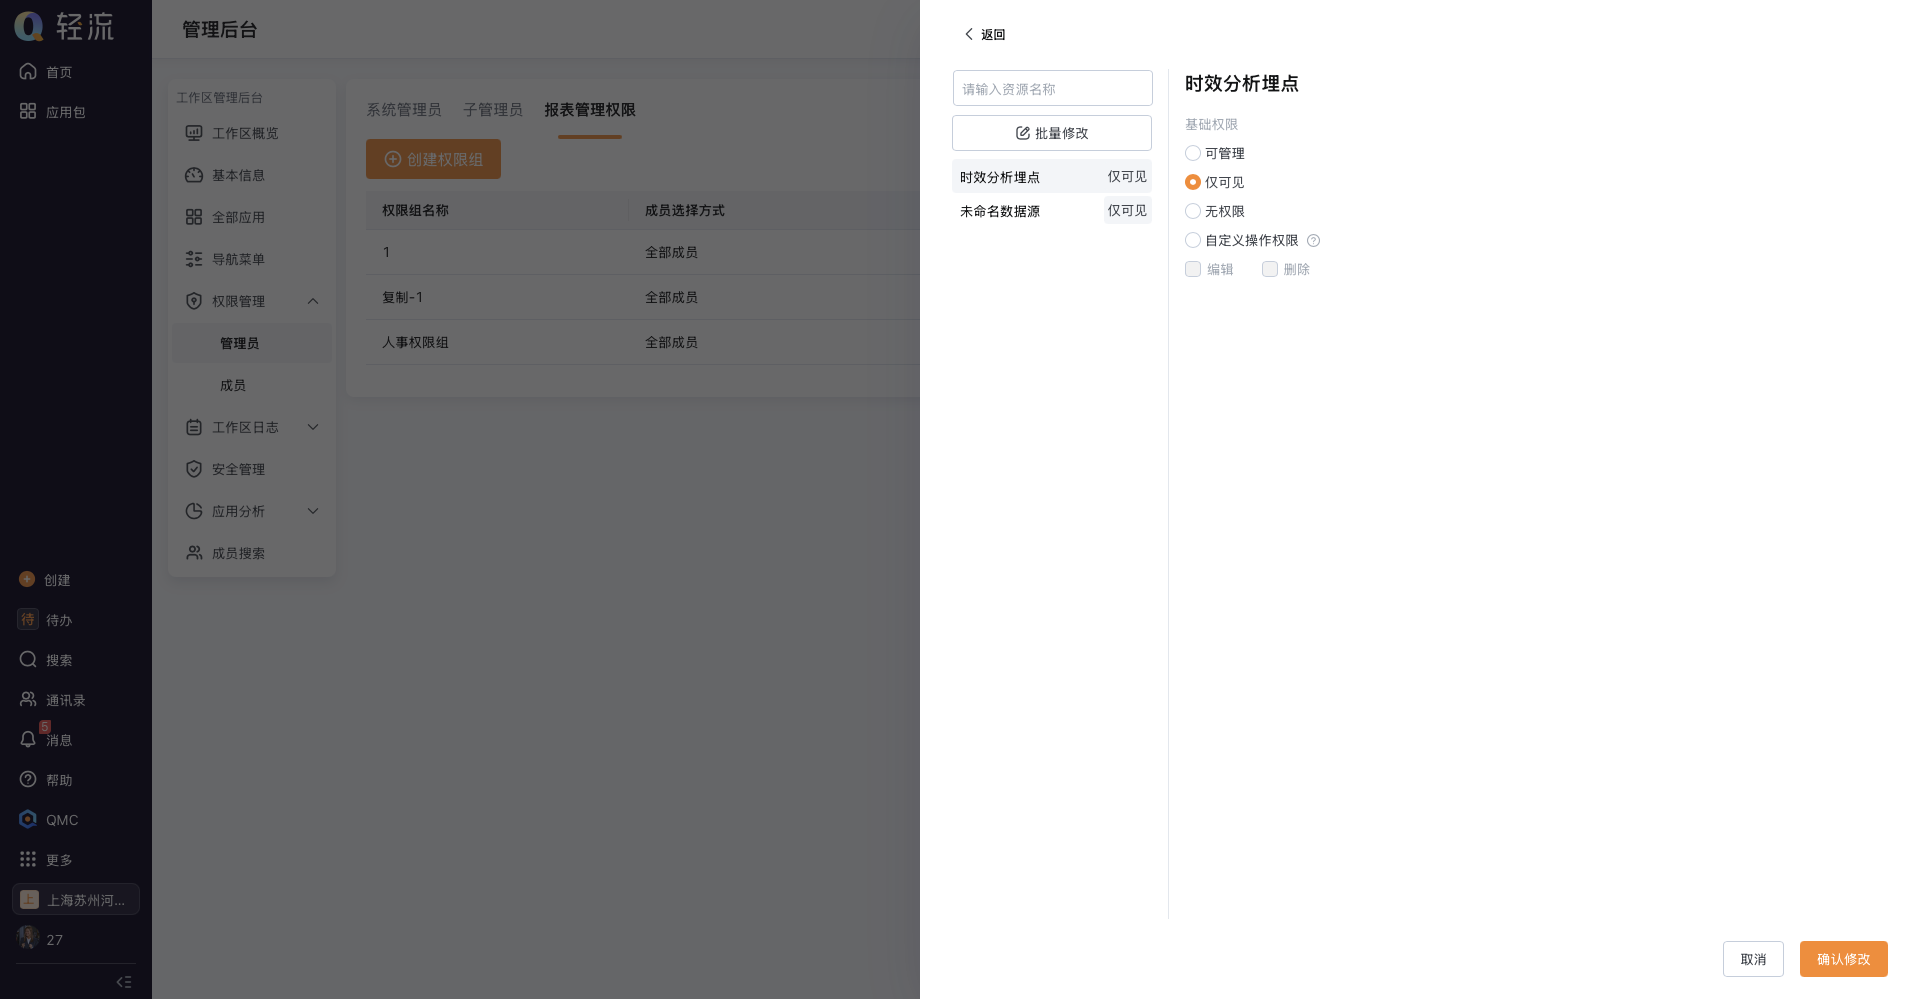Click 工作区日志 calendar icon
The width and height of the screenshot is (1917, 999).
tap(194, 427)
